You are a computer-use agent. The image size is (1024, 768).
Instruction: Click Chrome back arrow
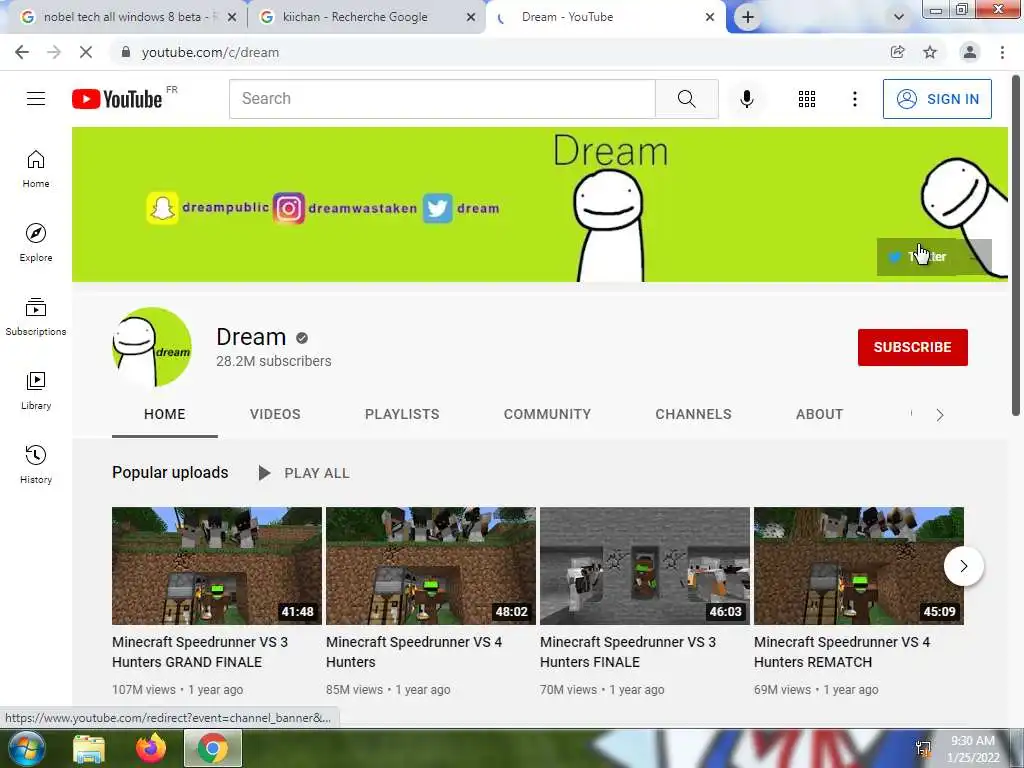(22, 52)
